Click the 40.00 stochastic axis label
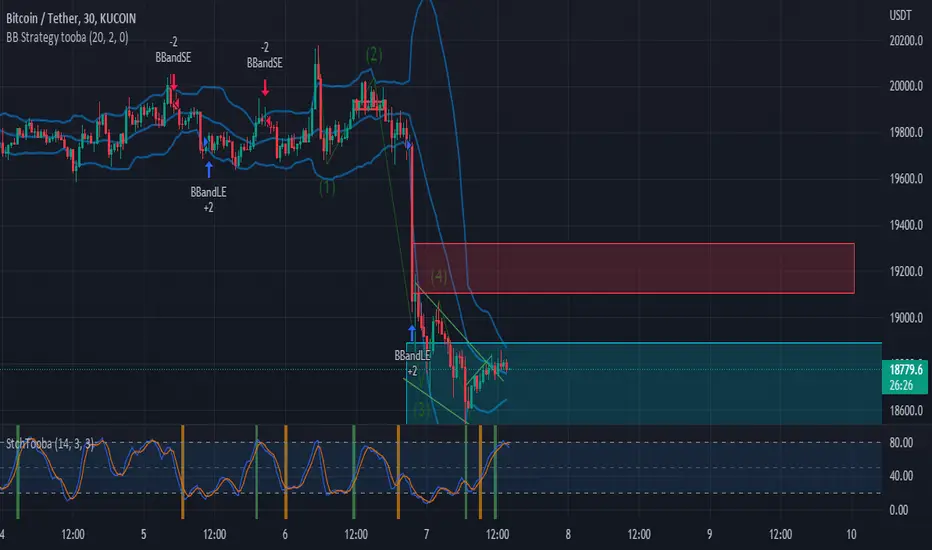This screenshot has height=550, width=932. point(901,476)
